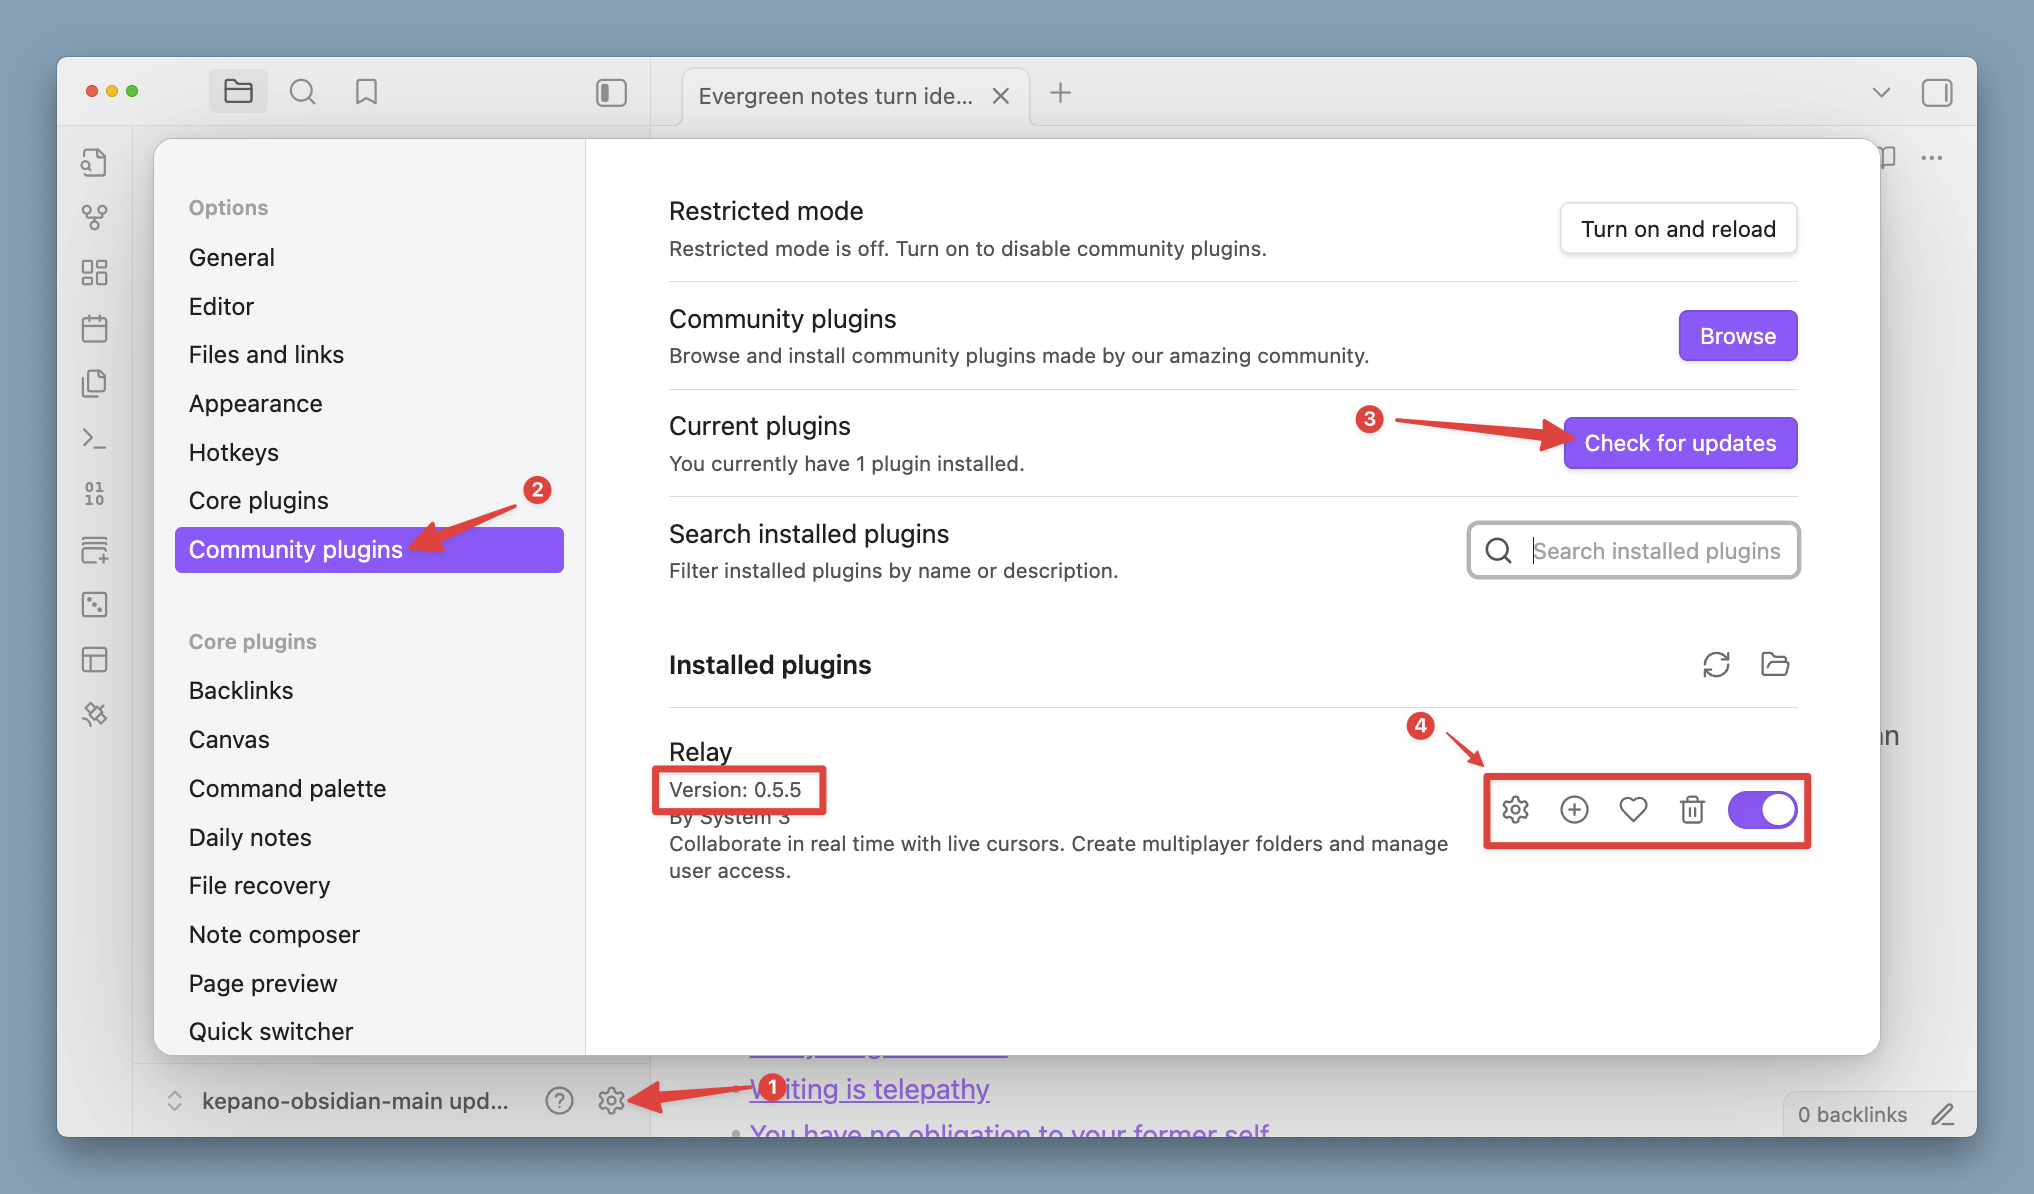Open Relay plugin options gear icon
The width and height of the screenshot is (2034, 1194).
click(x=1515, y=810)
